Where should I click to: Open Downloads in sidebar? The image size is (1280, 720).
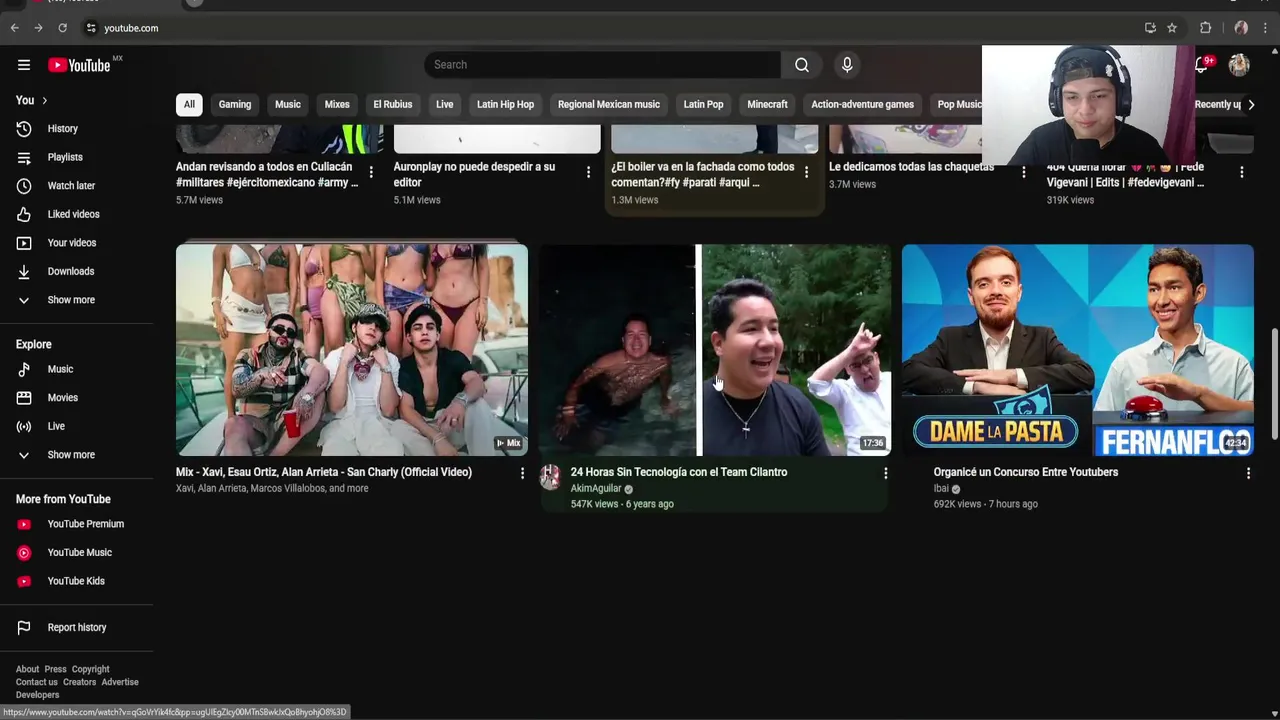[76, 271]
